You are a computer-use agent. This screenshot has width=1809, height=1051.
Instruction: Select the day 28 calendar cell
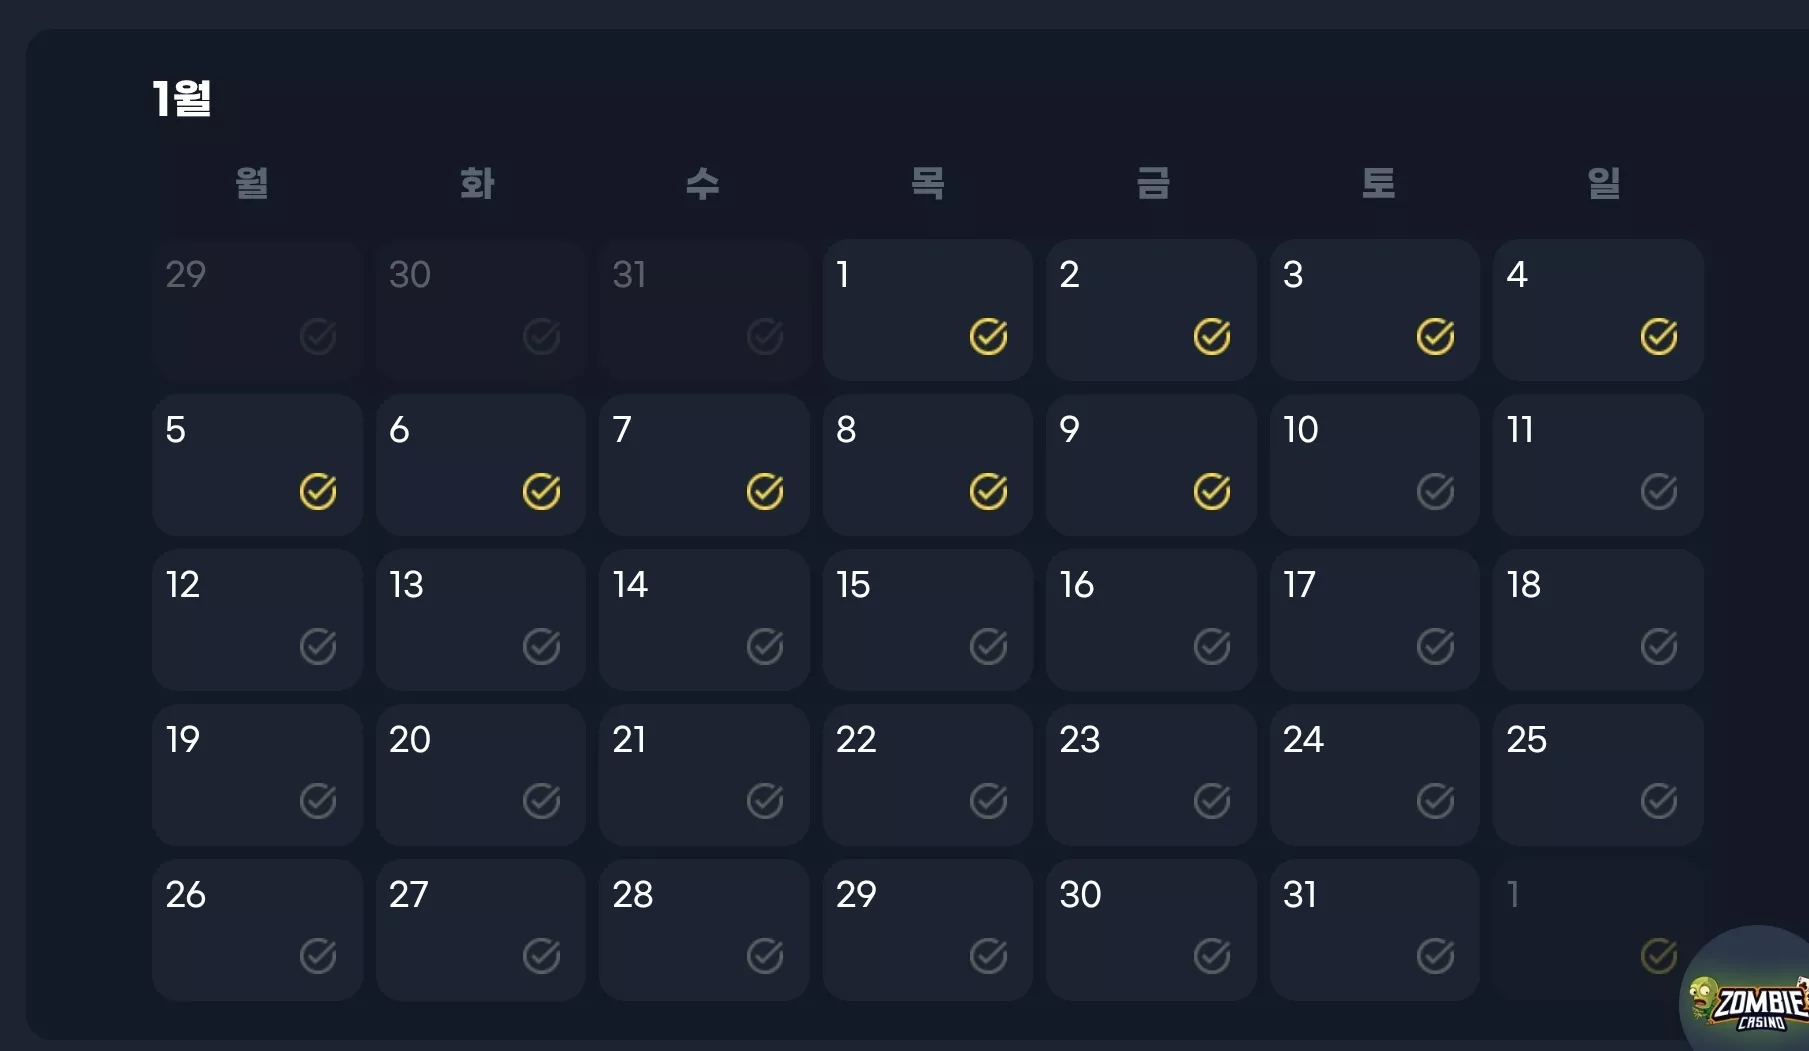pyautogui.click(x=704, y=929)
